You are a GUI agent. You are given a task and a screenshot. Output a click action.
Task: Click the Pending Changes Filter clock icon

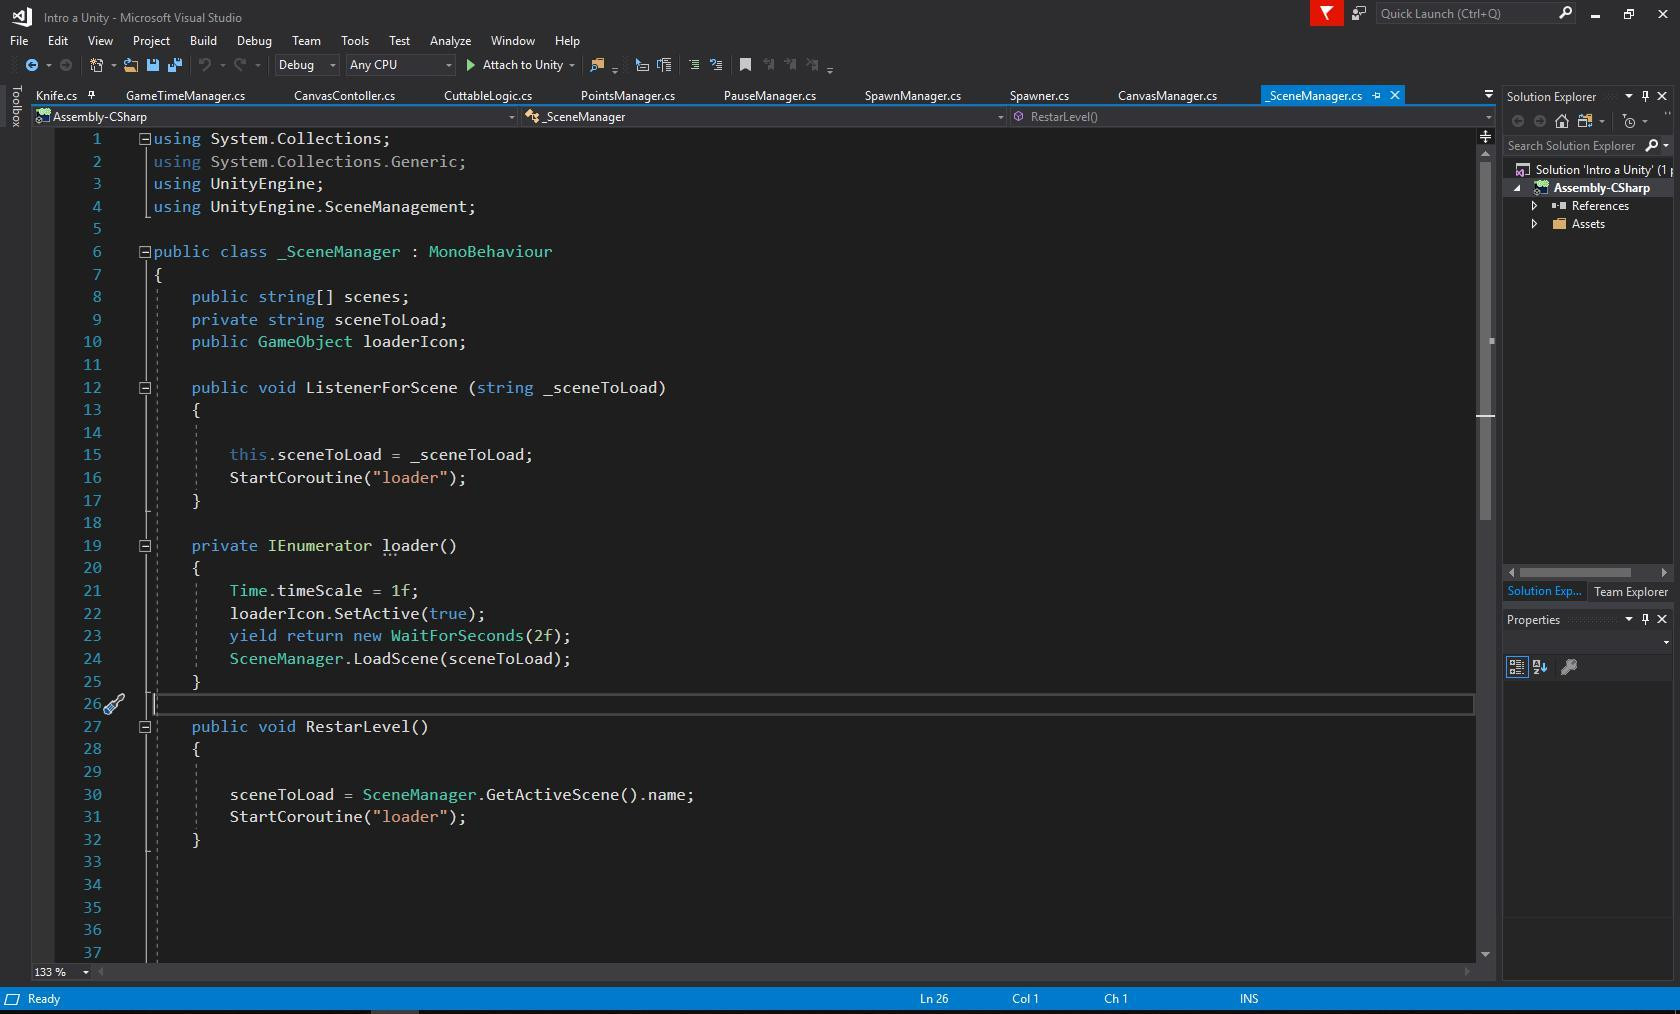point(1629,121)
